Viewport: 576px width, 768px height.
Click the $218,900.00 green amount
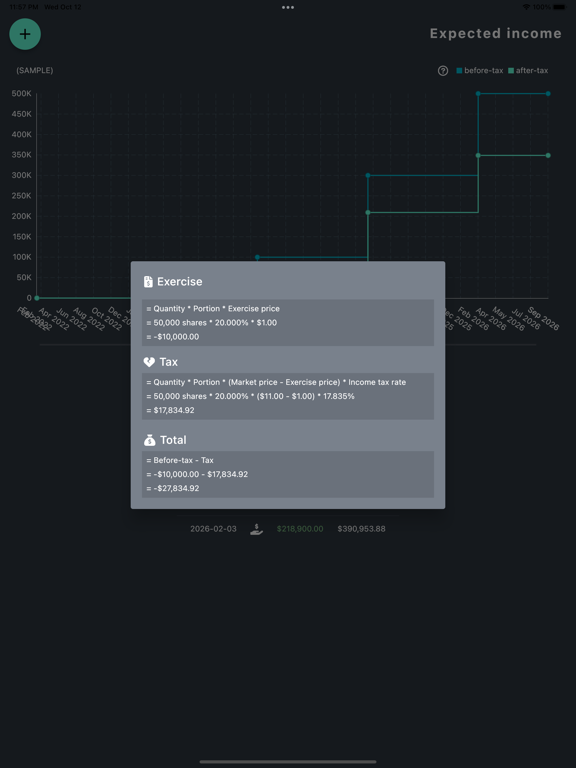click(x=300, y=529)
